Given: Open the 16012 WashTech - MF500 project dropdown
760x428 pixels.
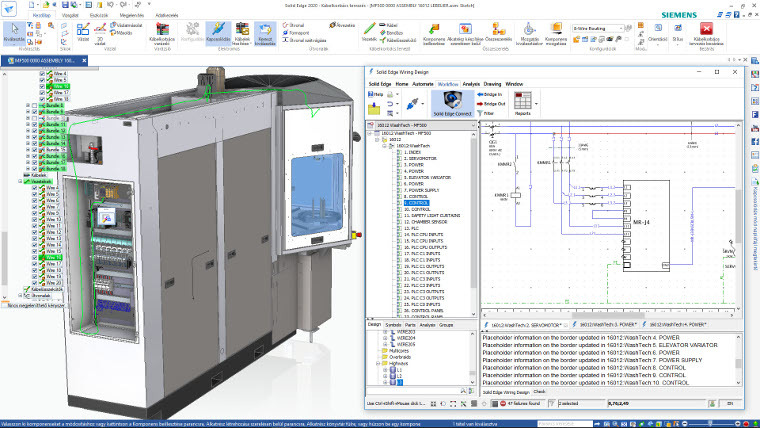Looking at the screenshot, I should point(473,126).
